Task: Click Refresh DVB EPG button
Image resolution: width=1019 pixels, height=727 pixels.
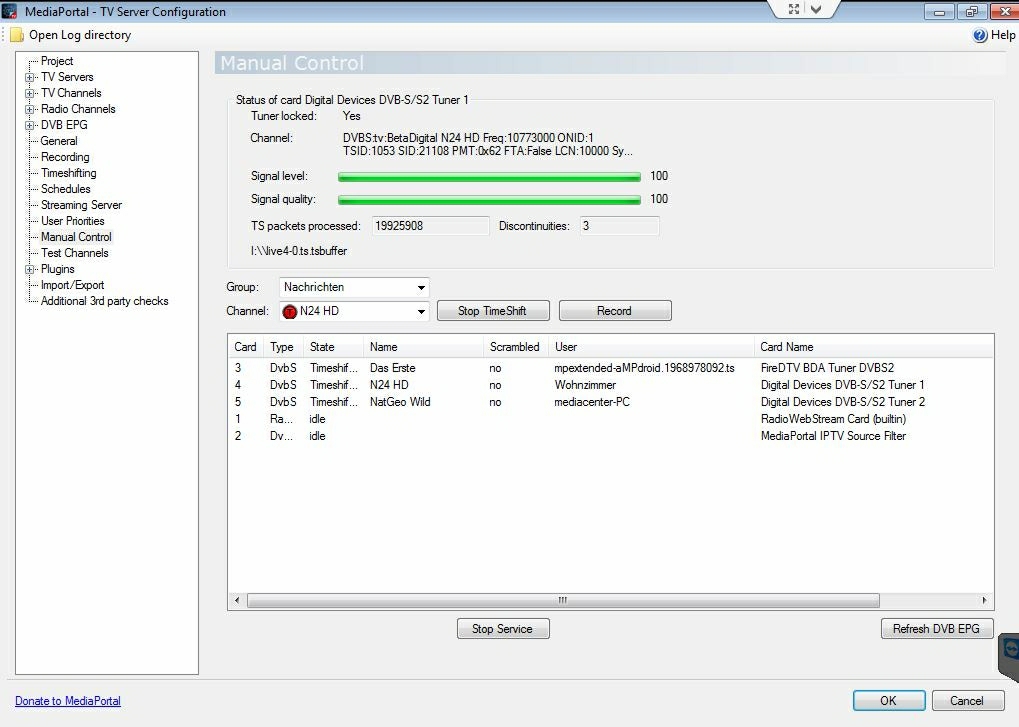Action: point(936,629)
